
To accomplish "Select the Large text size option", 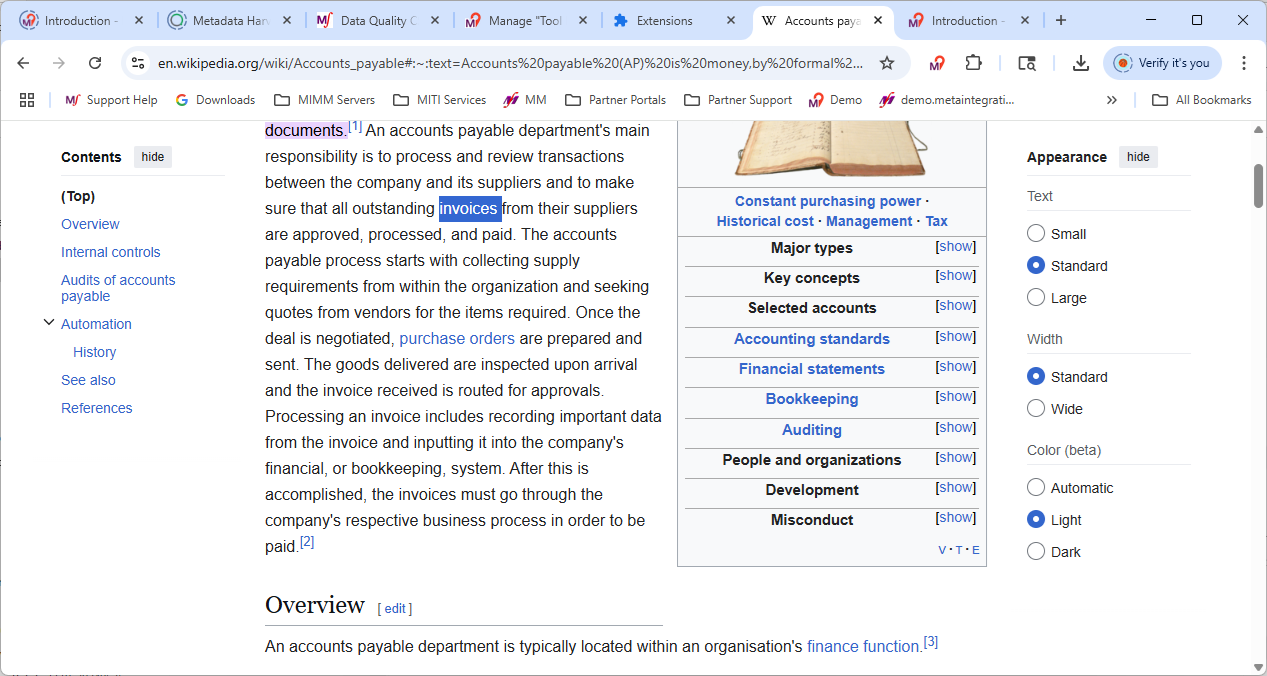I will 1036,298.
